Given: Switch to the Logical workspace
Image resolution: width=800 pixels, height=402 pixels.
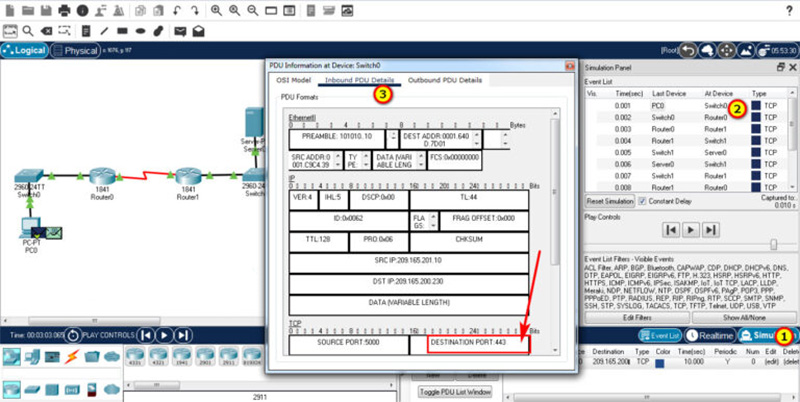Looking at the screenshot, I should pos(24,51).
